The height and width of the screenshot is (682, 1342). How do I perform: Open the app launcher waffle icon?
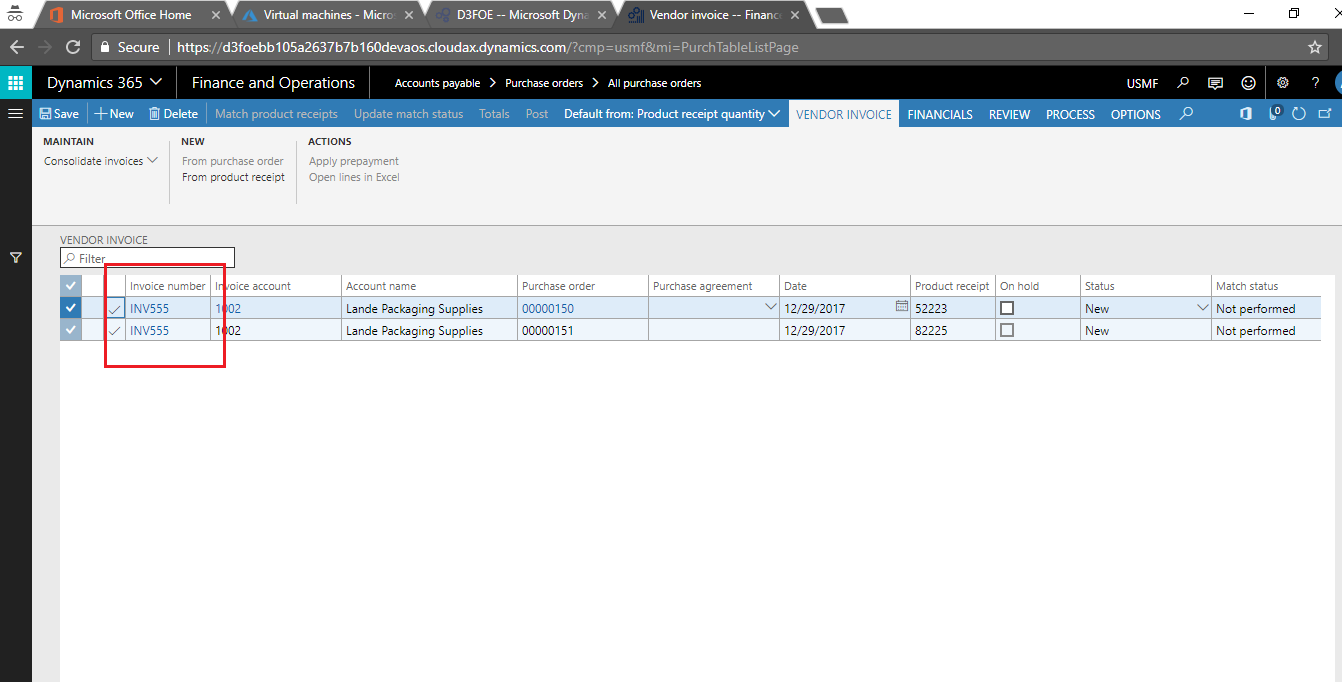pyautogui.click(x=15, y=83)
